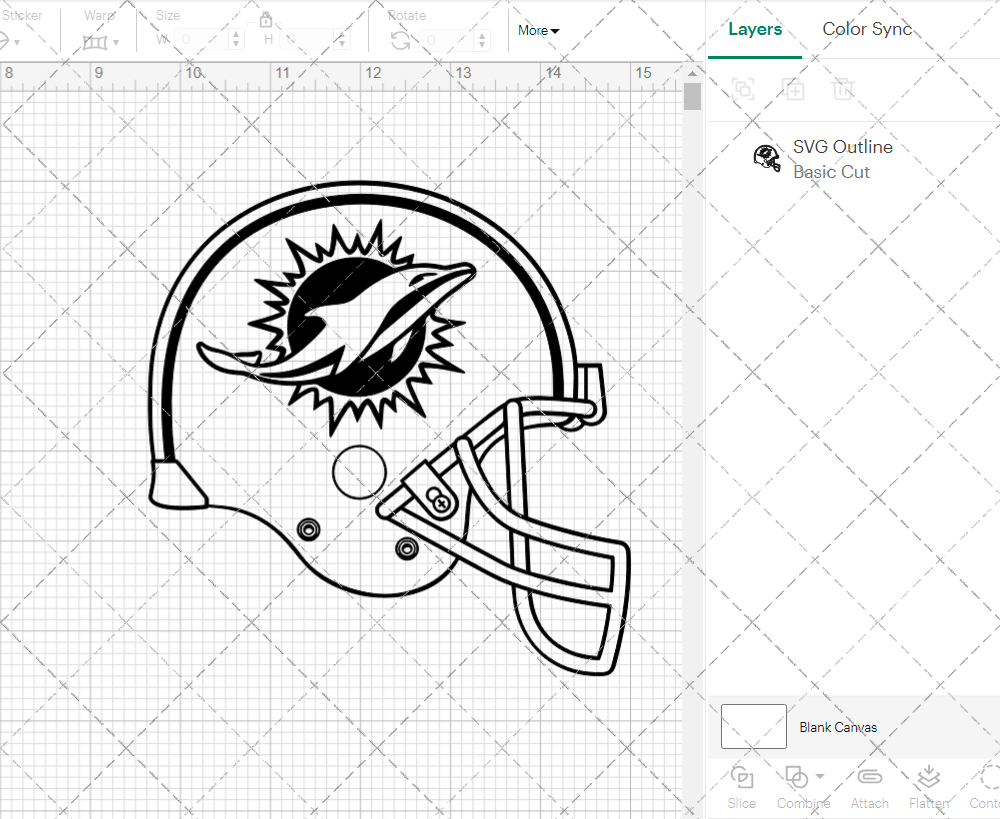Click the canvas vertical scrollbar up arrow

click(692, 72)
